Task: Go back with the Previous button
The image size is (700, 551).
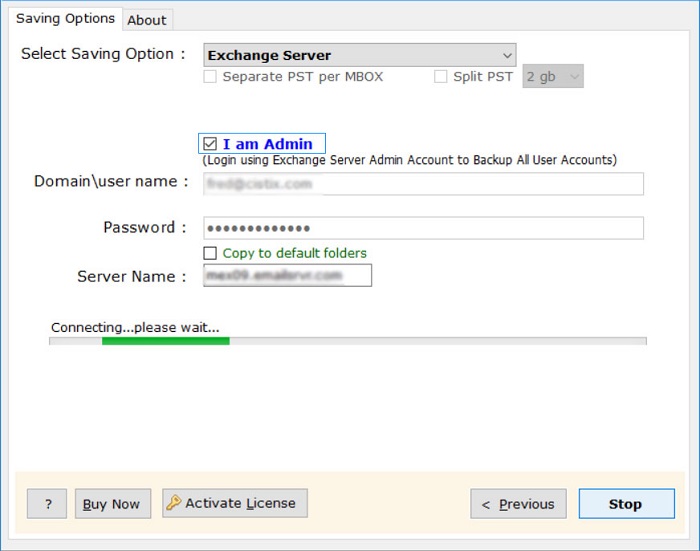Action: click(x=518, y=504)
